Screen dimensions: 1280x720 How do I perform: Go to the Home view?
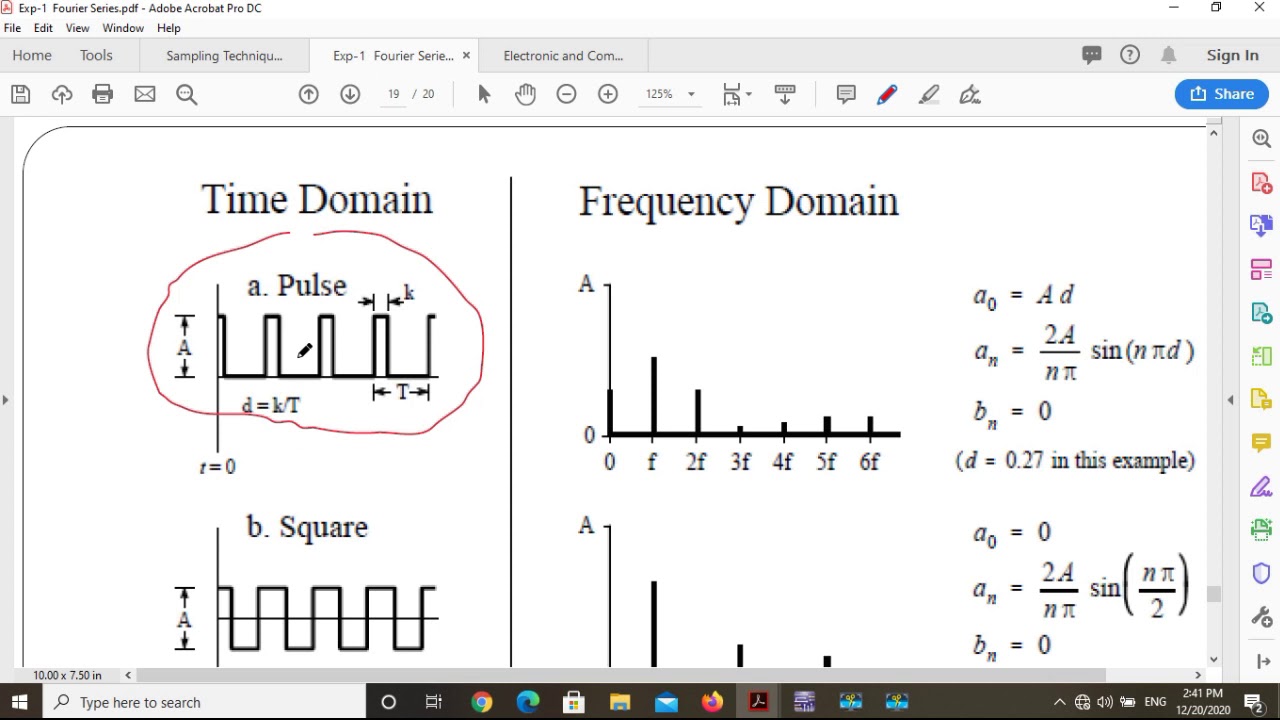(x=32, y=55)
